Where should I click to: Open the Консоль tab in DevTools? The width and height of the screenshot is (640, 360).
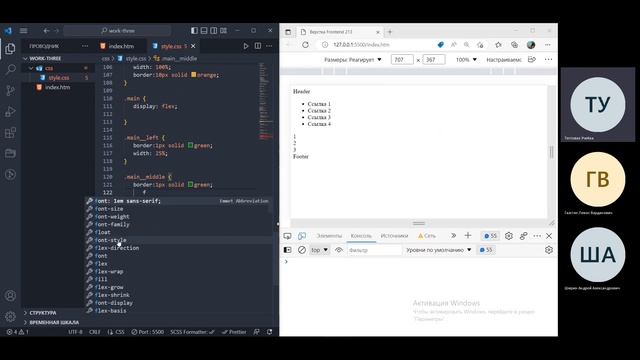(361, 236)
